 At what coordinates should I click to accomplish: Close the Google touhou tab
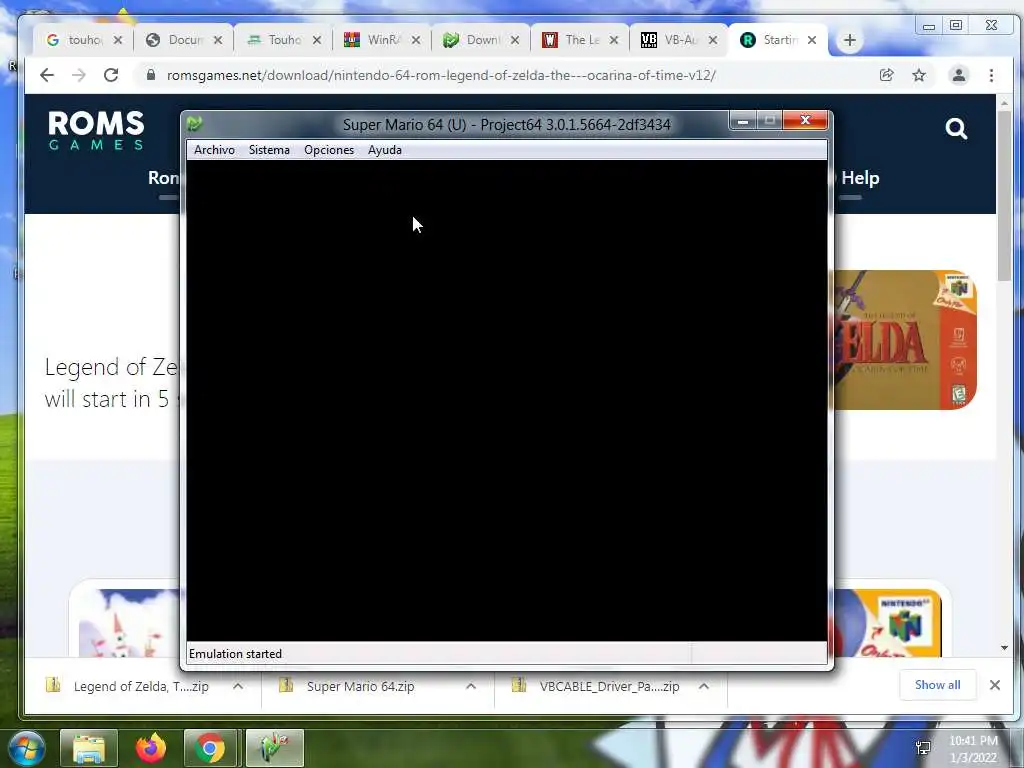point(118,40)
